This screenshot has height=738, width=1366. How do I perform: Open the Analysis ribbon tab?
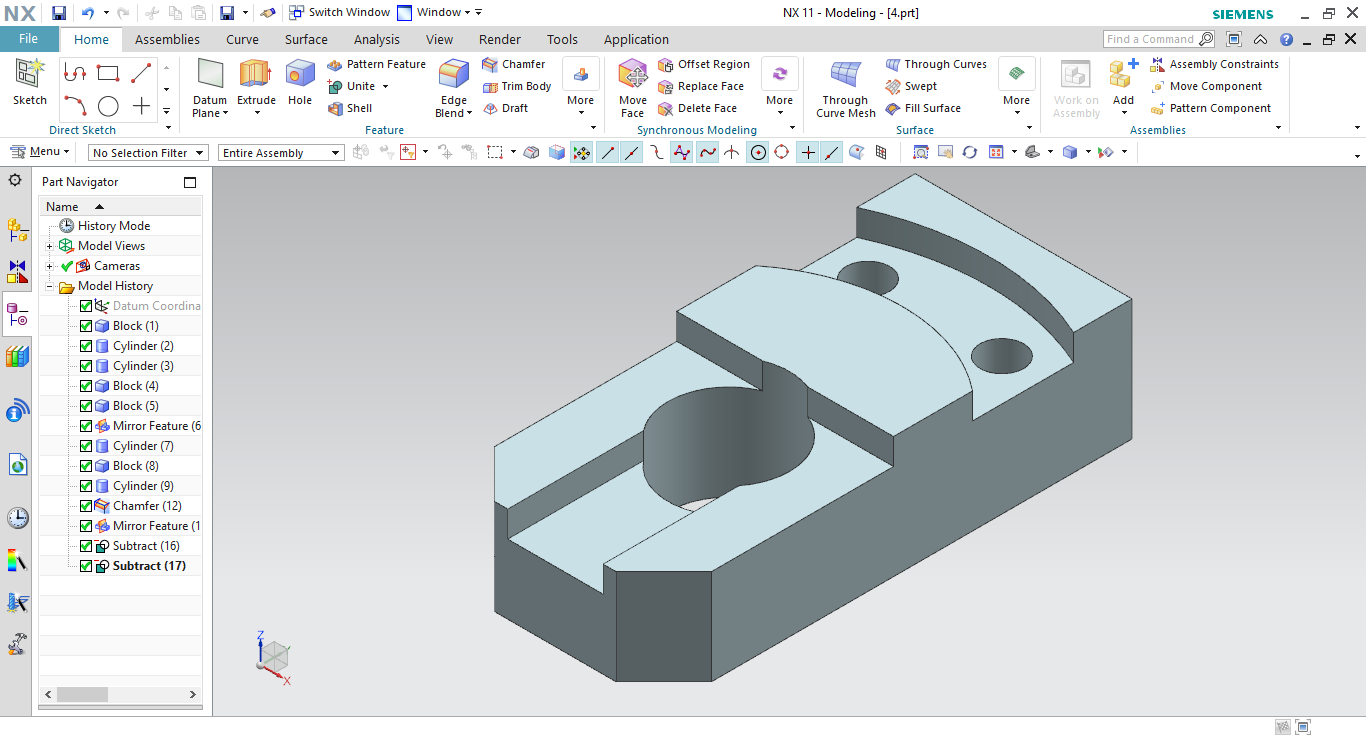click(377, 40)
